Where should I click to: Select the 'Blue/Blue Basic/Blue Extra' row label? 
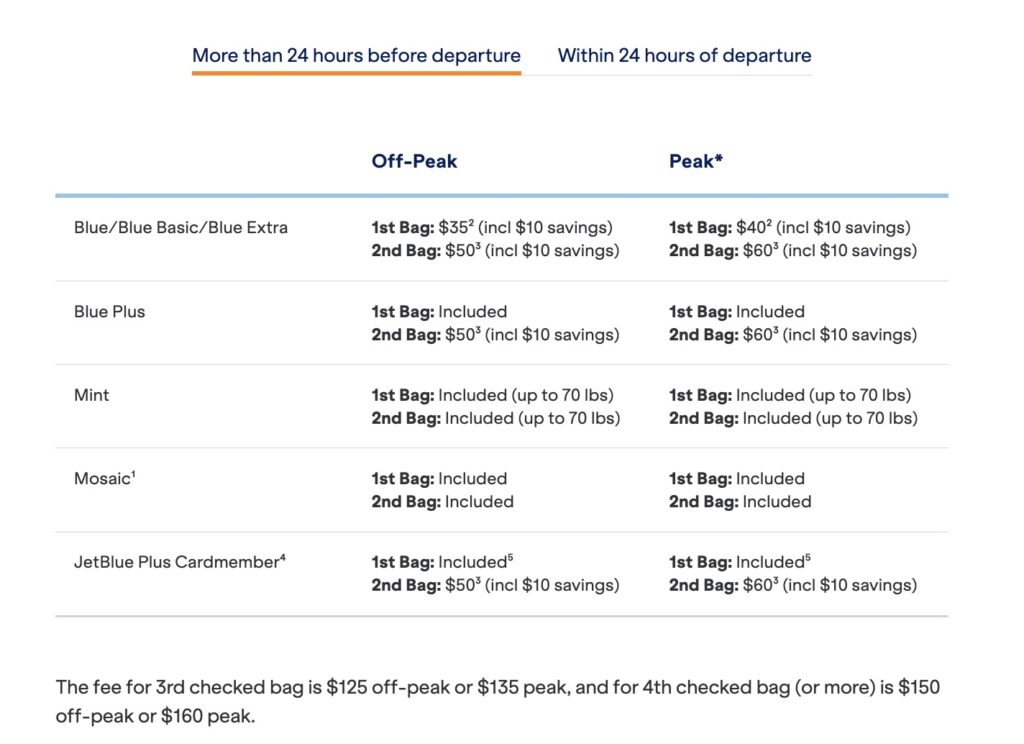179,227
